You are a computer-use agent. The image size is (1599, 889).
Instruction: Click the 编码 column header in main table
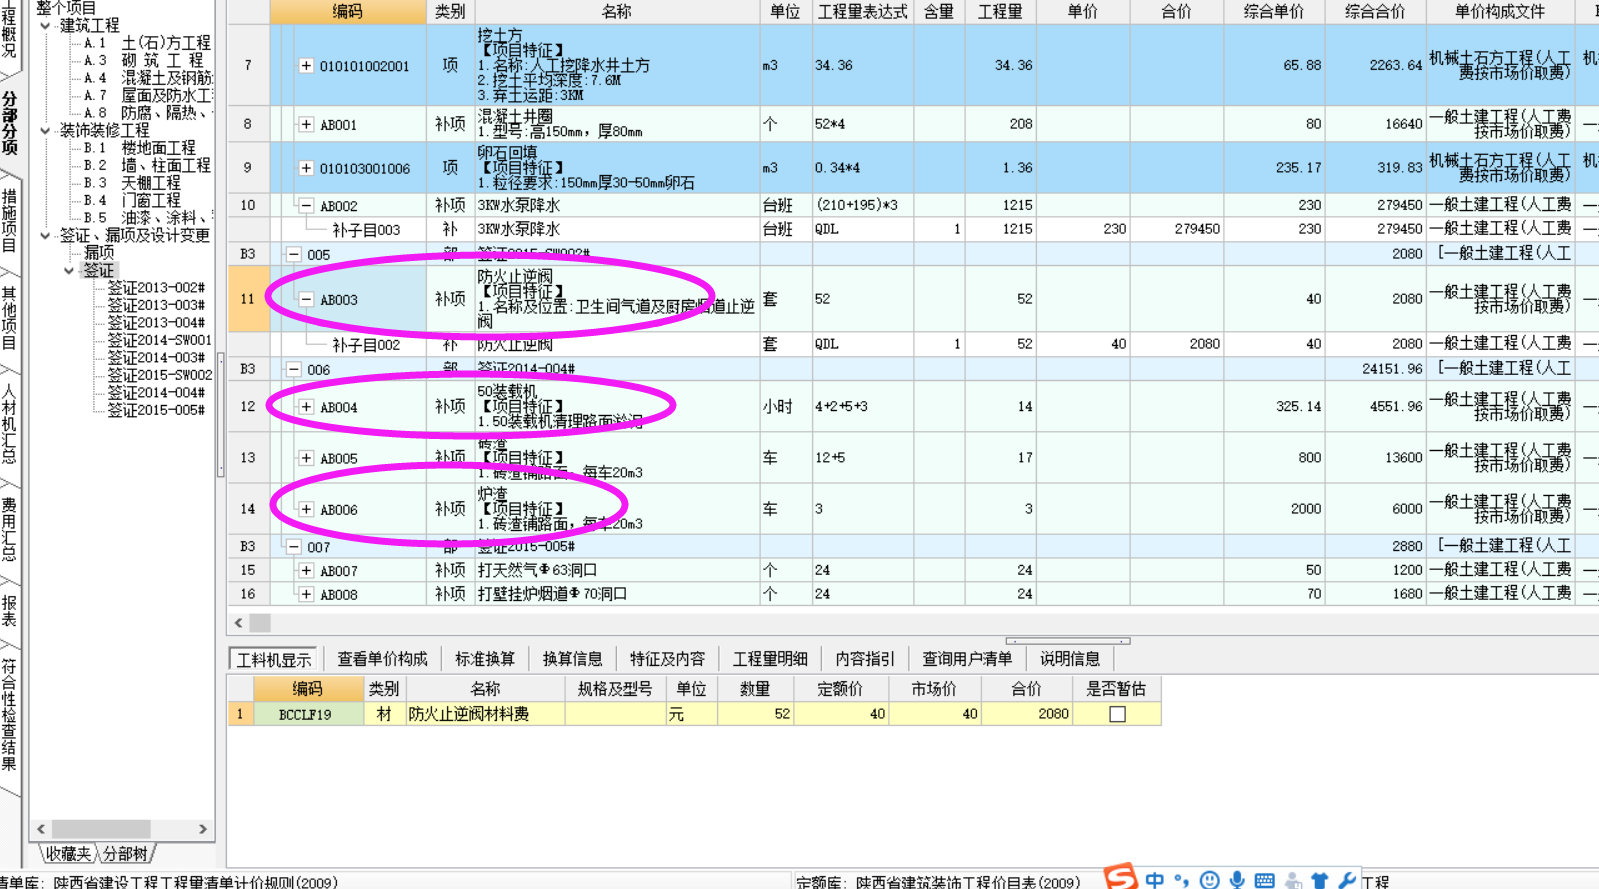(348, 12)
